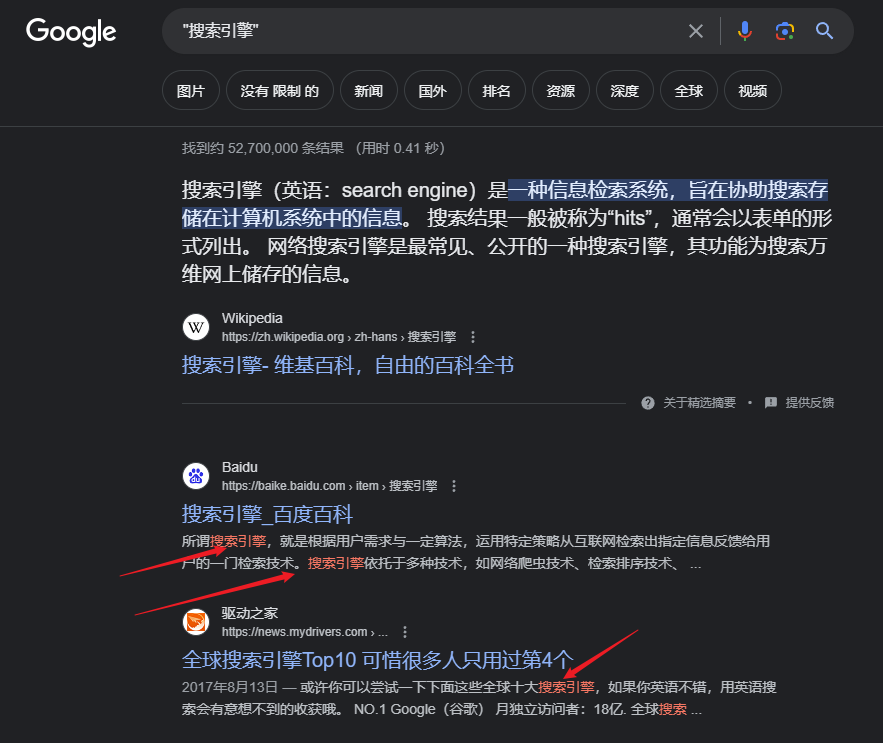883x743 pixels.
Task: Select the 深度 filter chip
Action: (625, 91)
